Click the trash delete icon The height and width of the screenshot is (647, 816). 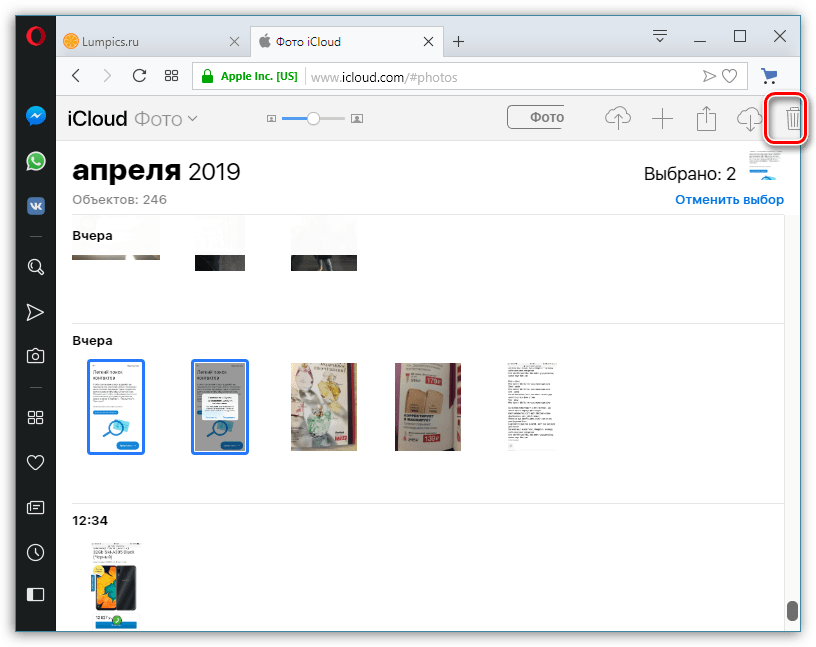[792, 119]
